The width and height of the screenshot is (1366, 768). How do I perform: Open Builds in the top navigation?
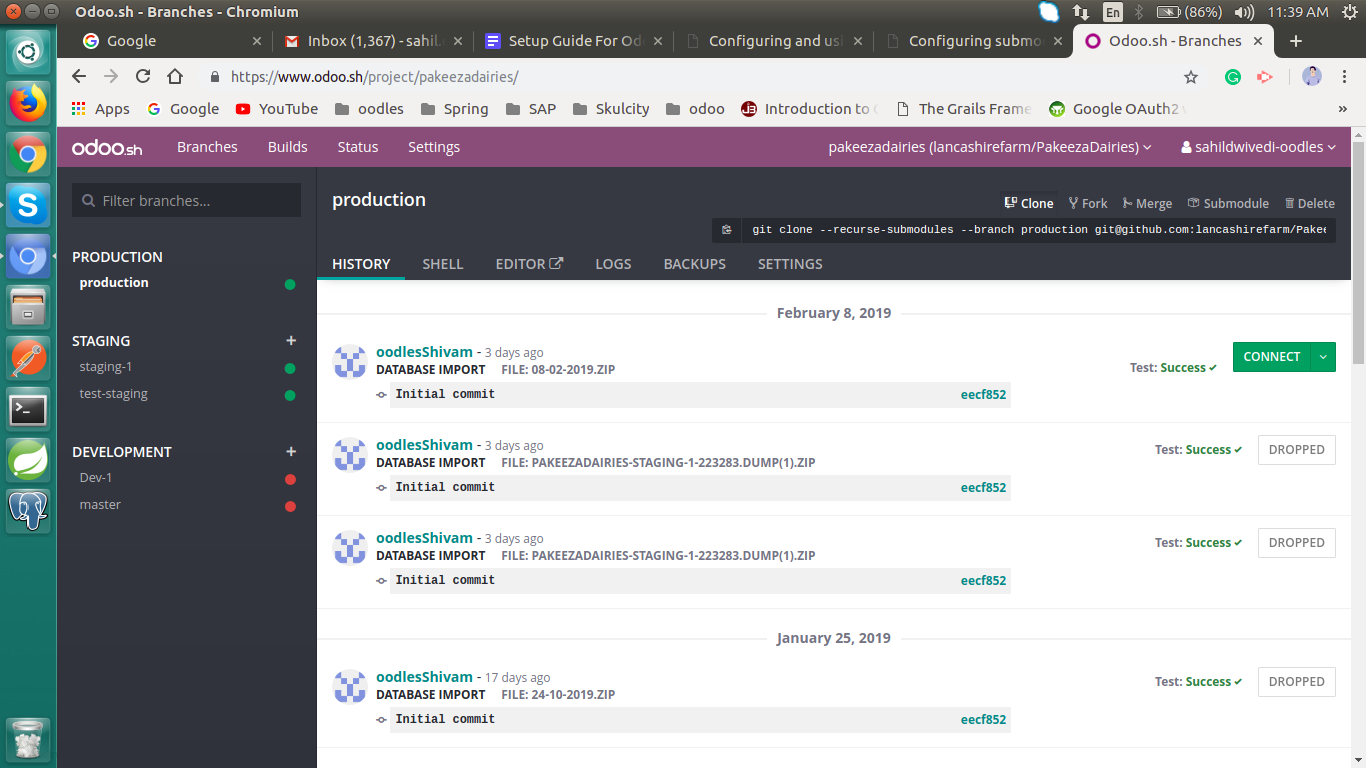point(287,147)
